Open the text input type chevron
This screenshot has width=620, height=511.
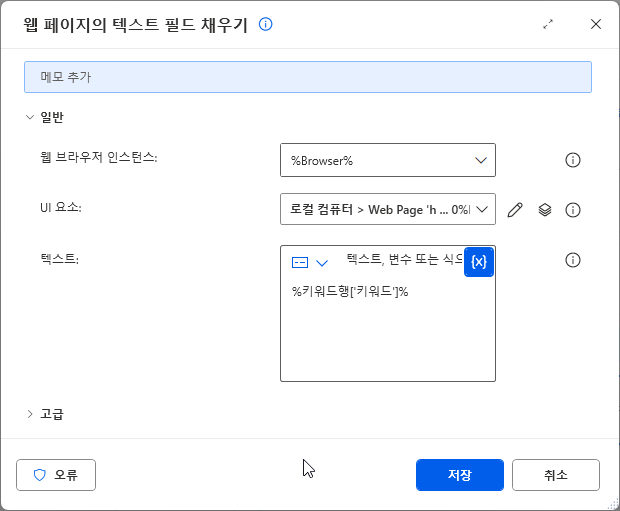tap(322, 263)
